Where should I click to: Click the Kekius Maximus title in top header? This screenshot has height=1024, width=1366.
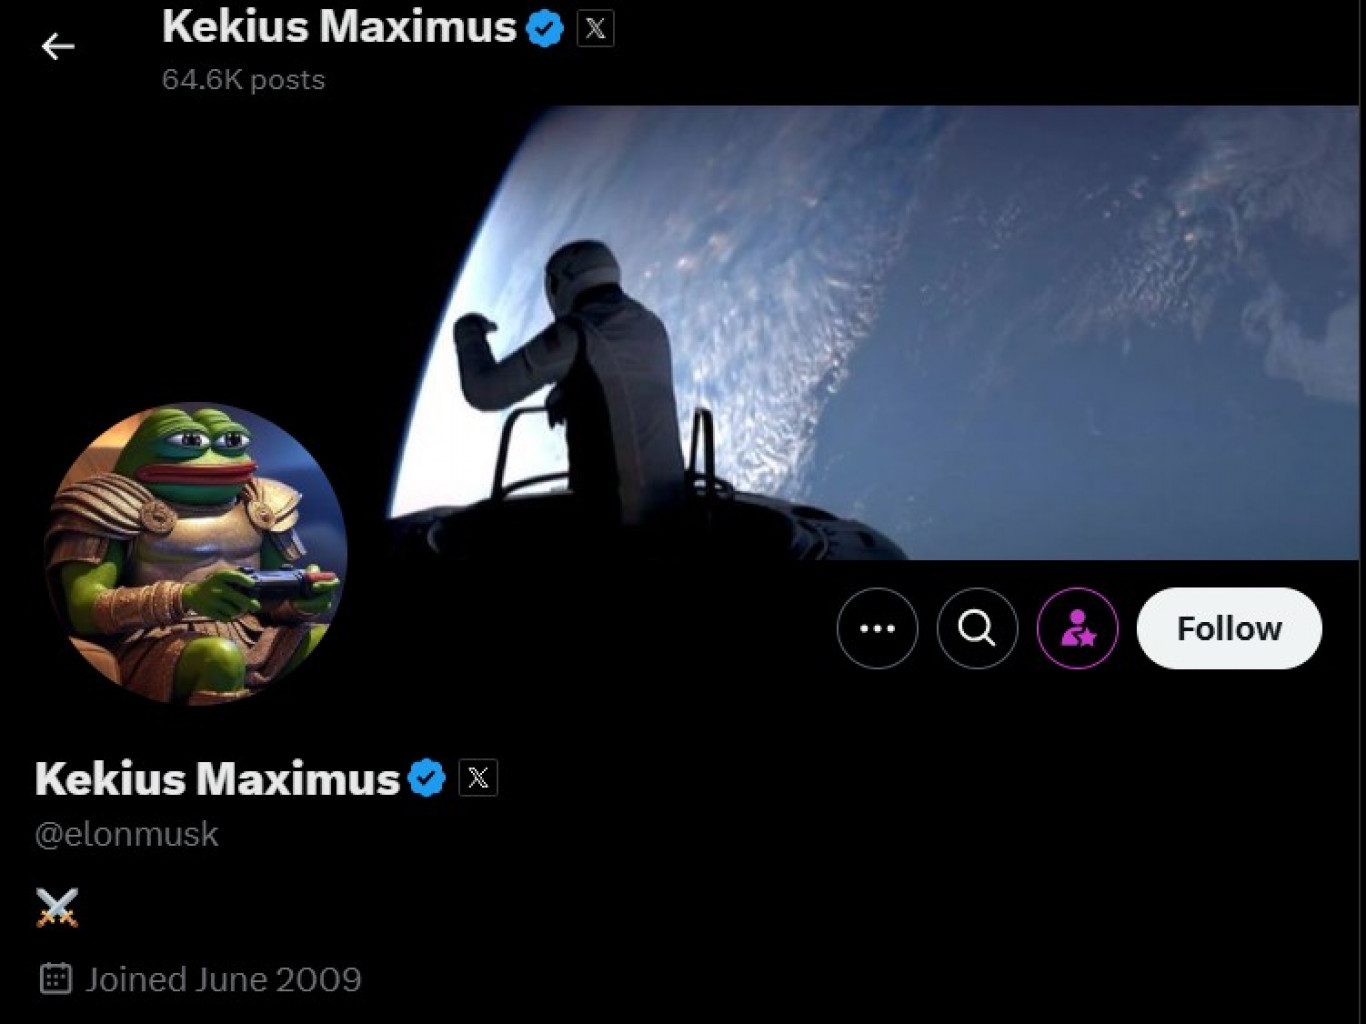pyautogui.click(x=339, y=27)
